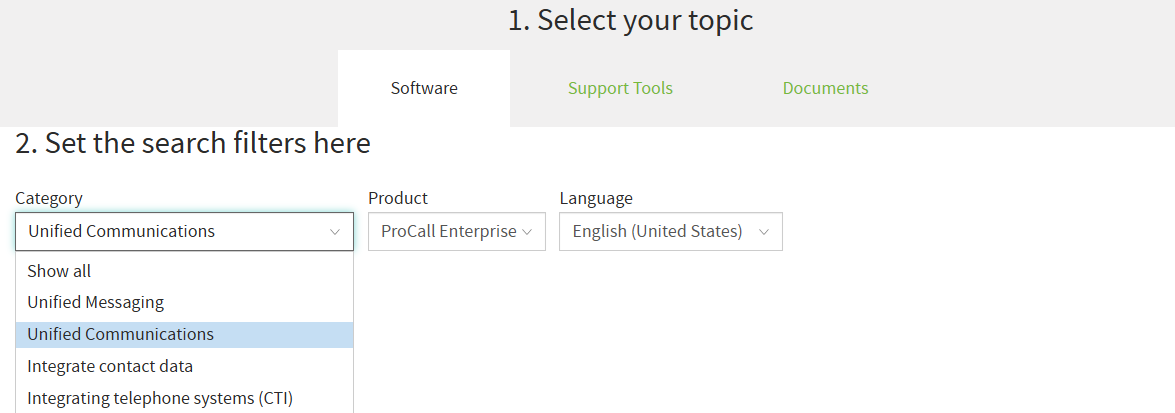Click the Product field label
This screenshot has height=413, width=1175.
tap(398, 198)
